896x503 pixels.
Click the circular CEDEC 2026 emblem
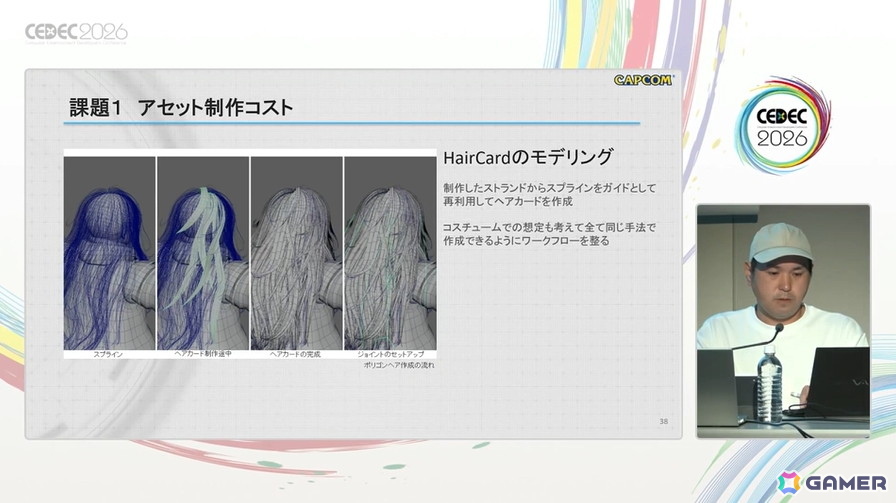[x=782, y=125]
